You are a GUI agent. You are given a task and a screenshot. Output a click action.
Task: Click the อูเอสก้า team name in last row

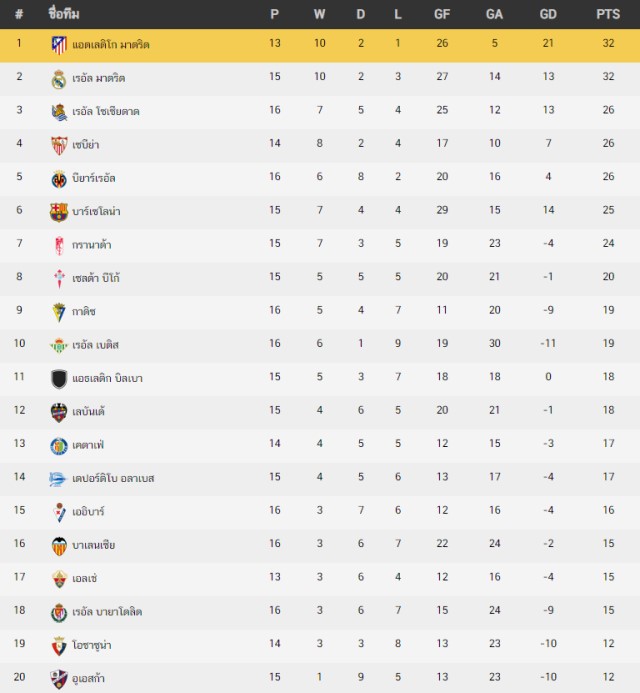click(x=88, y=678)
